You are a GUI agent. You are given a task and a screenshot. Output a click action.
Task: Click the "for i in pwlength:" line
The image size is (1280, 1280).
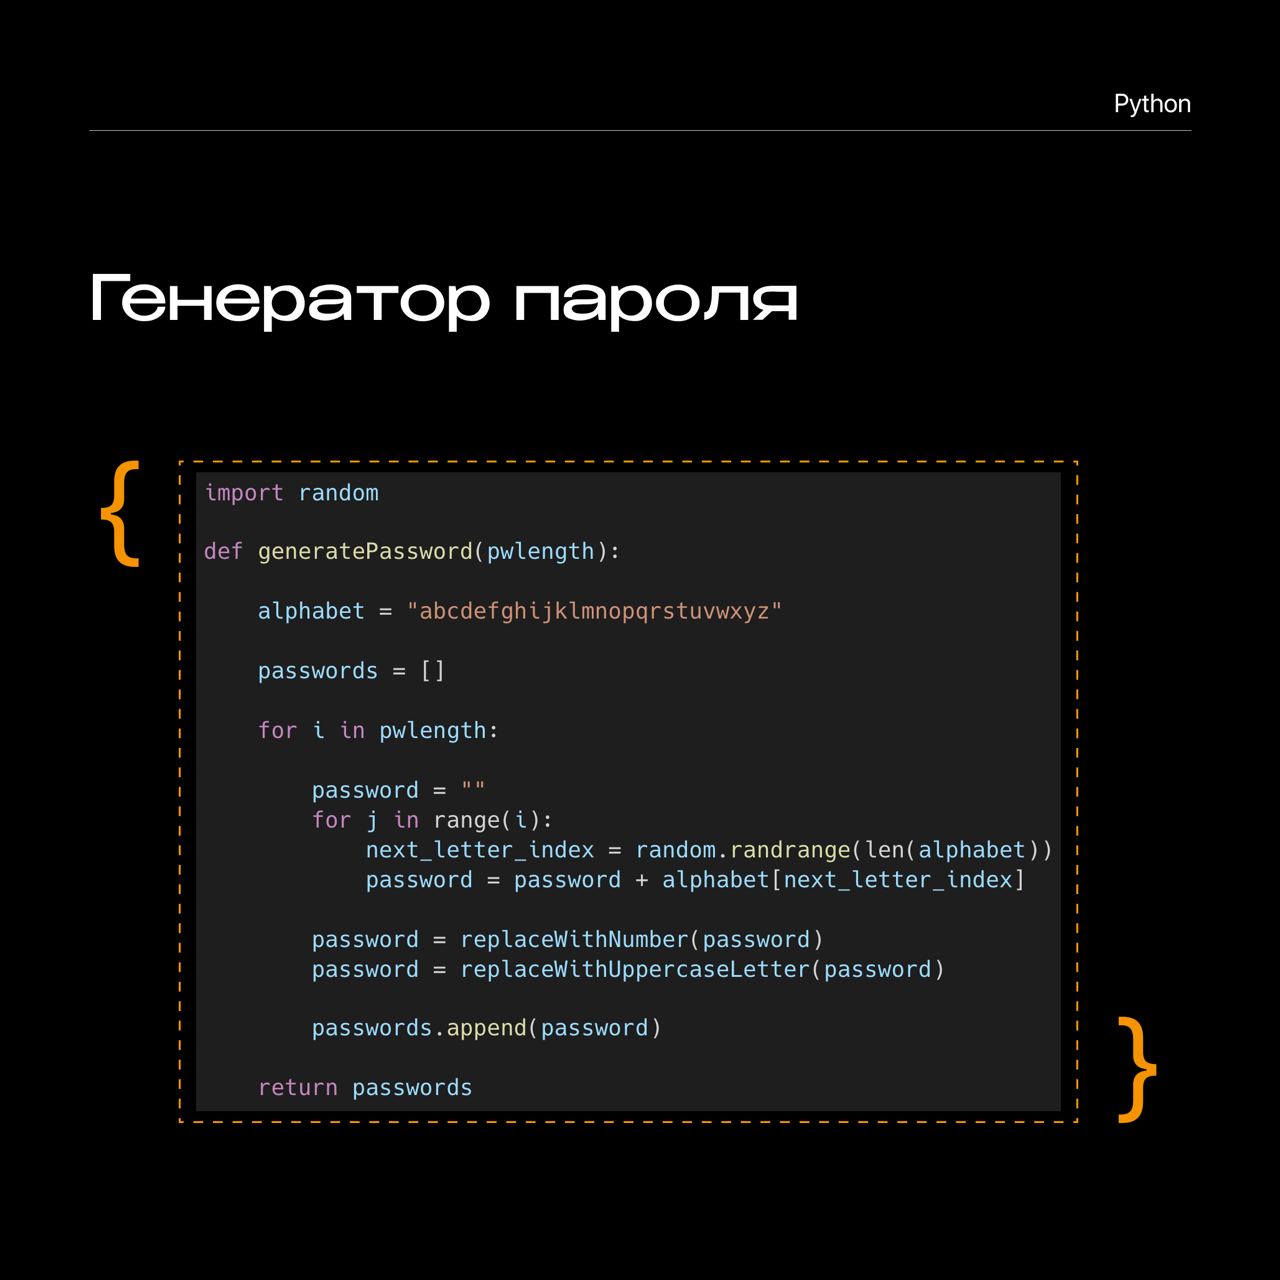pos(378,731)
